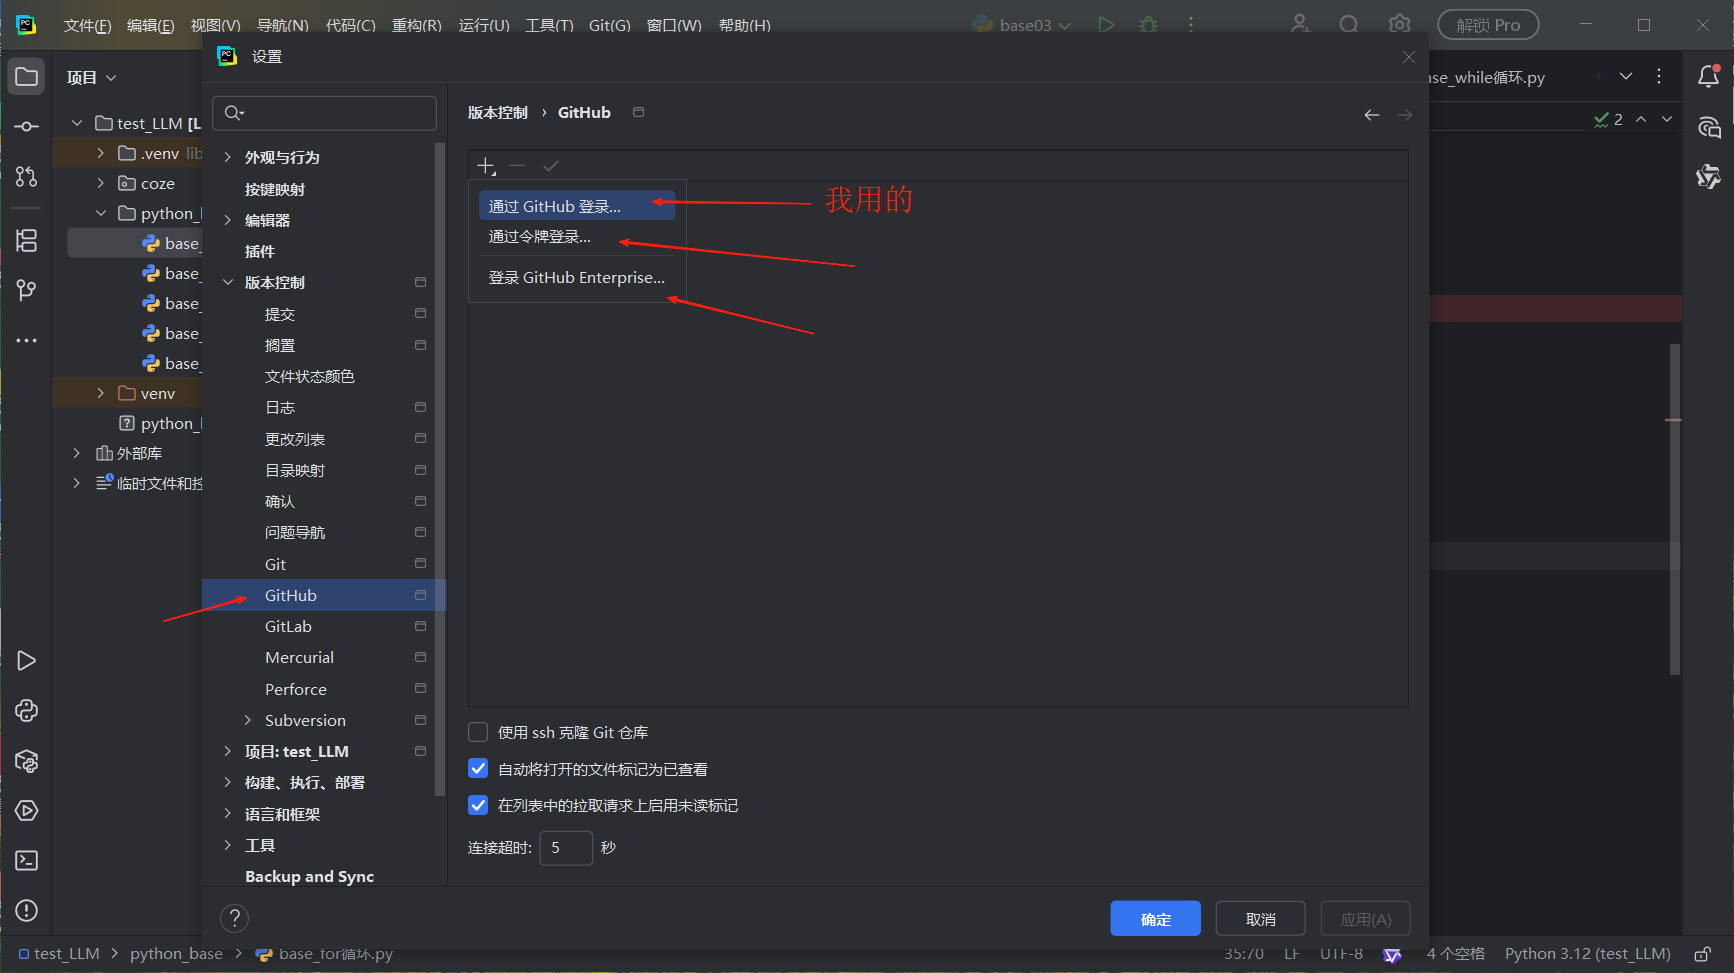
Task: Expand 项目: test_LLM settings category
Action: click(228, 751)
